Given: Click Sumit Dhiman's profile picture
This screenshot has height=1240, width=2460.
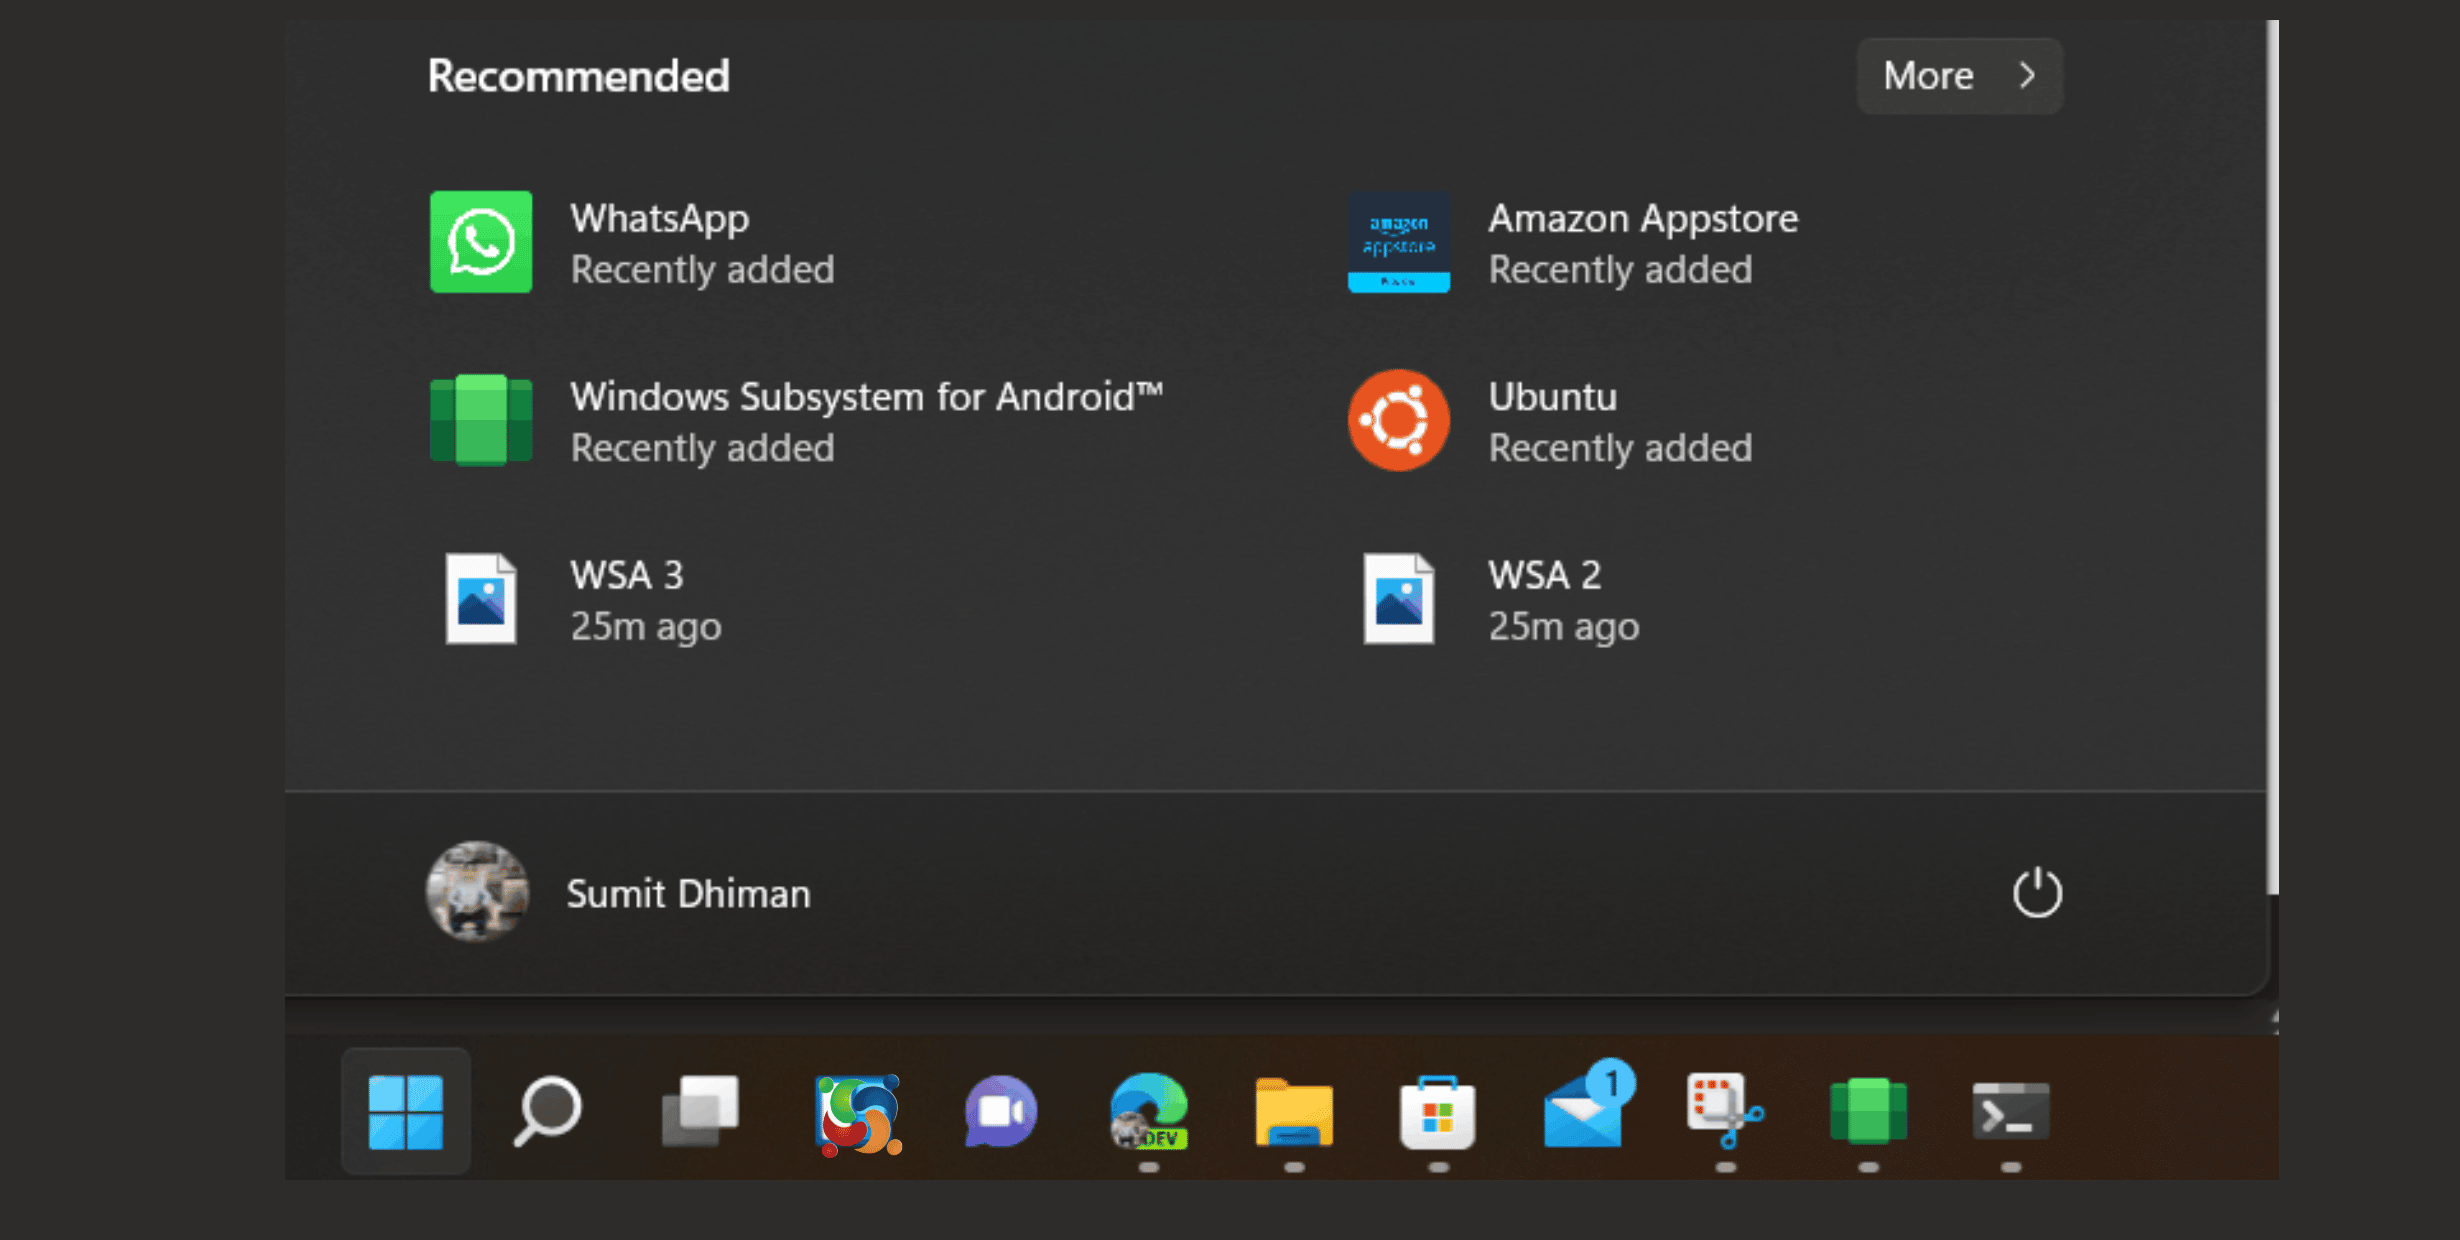Looking at the screenshot, I should [477, 892].
